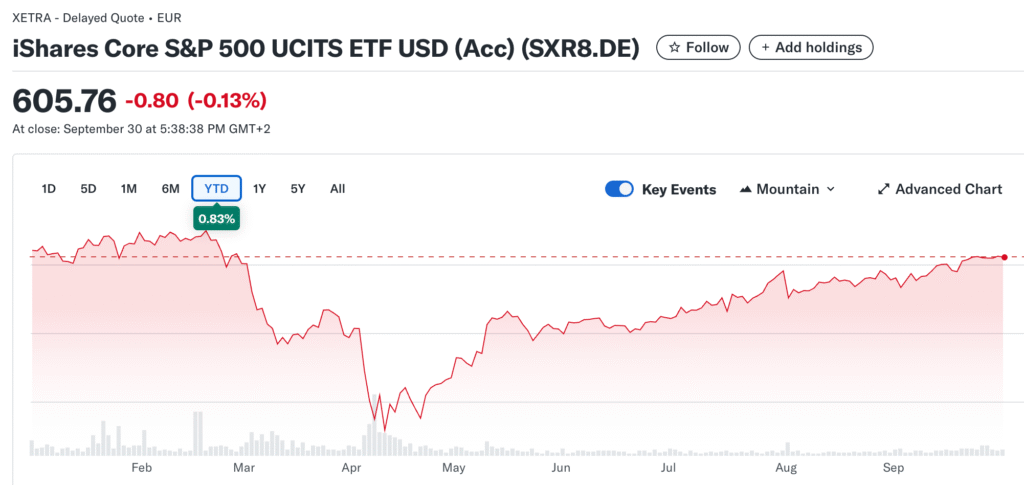Click the star icon in Follow button
1024x485 pixels.
(x=674, y=47)
